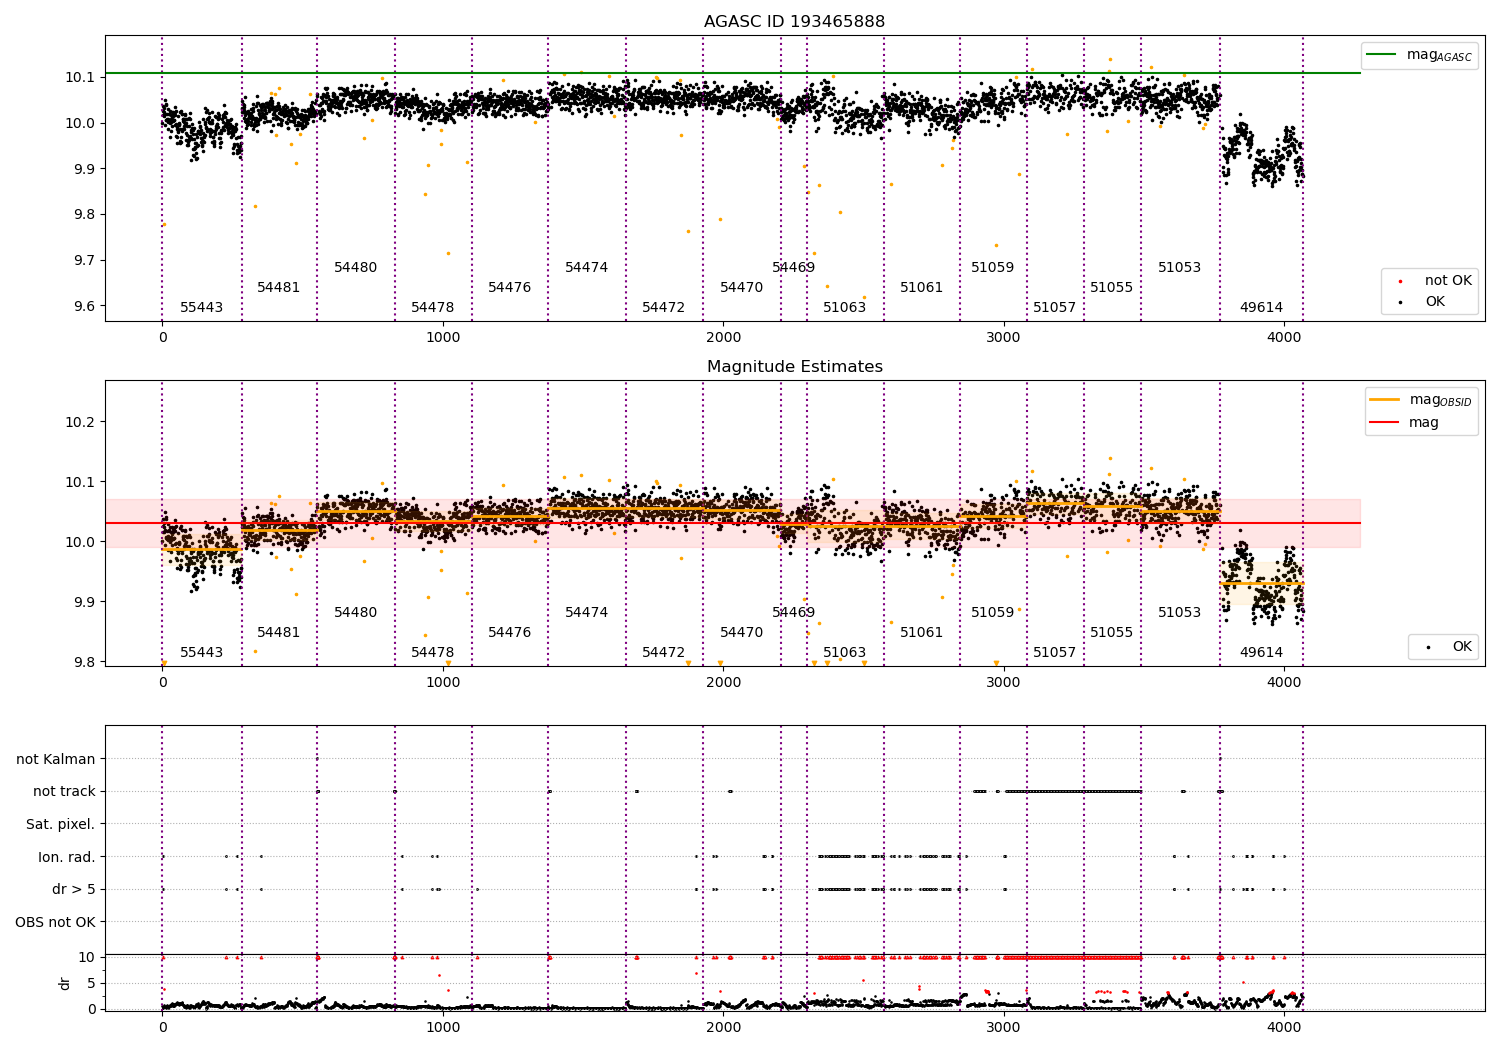Click the rotated 'dr' y-axis label

coord(65,984)
